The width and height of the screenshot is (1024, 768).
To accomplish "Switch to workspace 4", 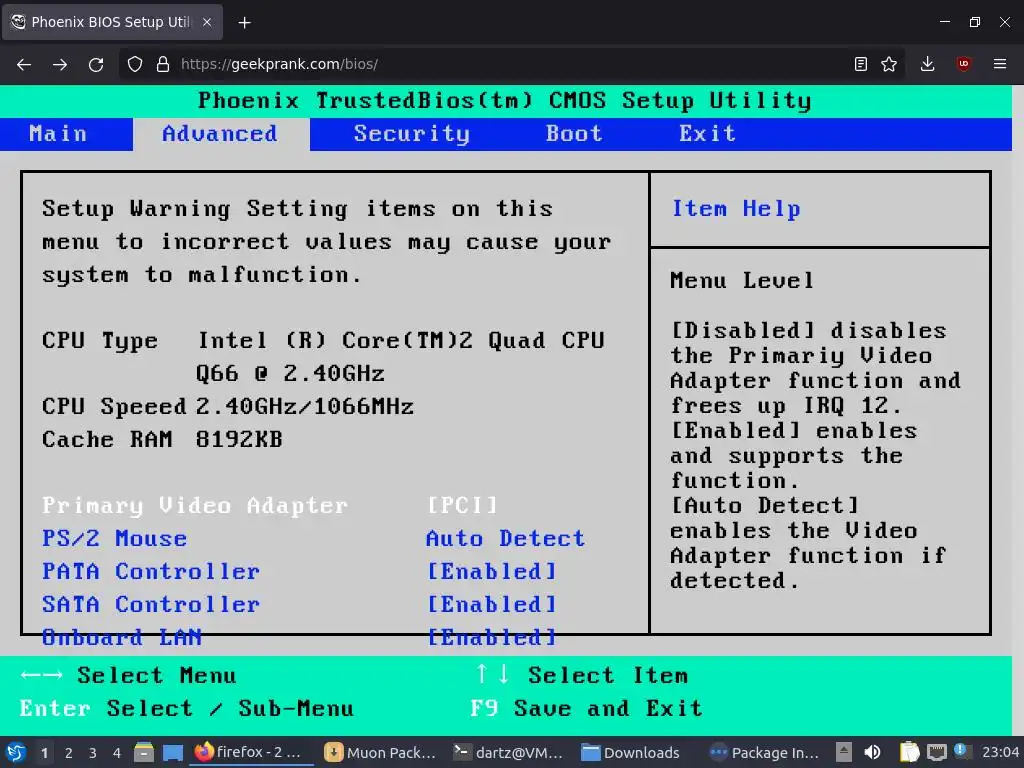I will 117,753.
